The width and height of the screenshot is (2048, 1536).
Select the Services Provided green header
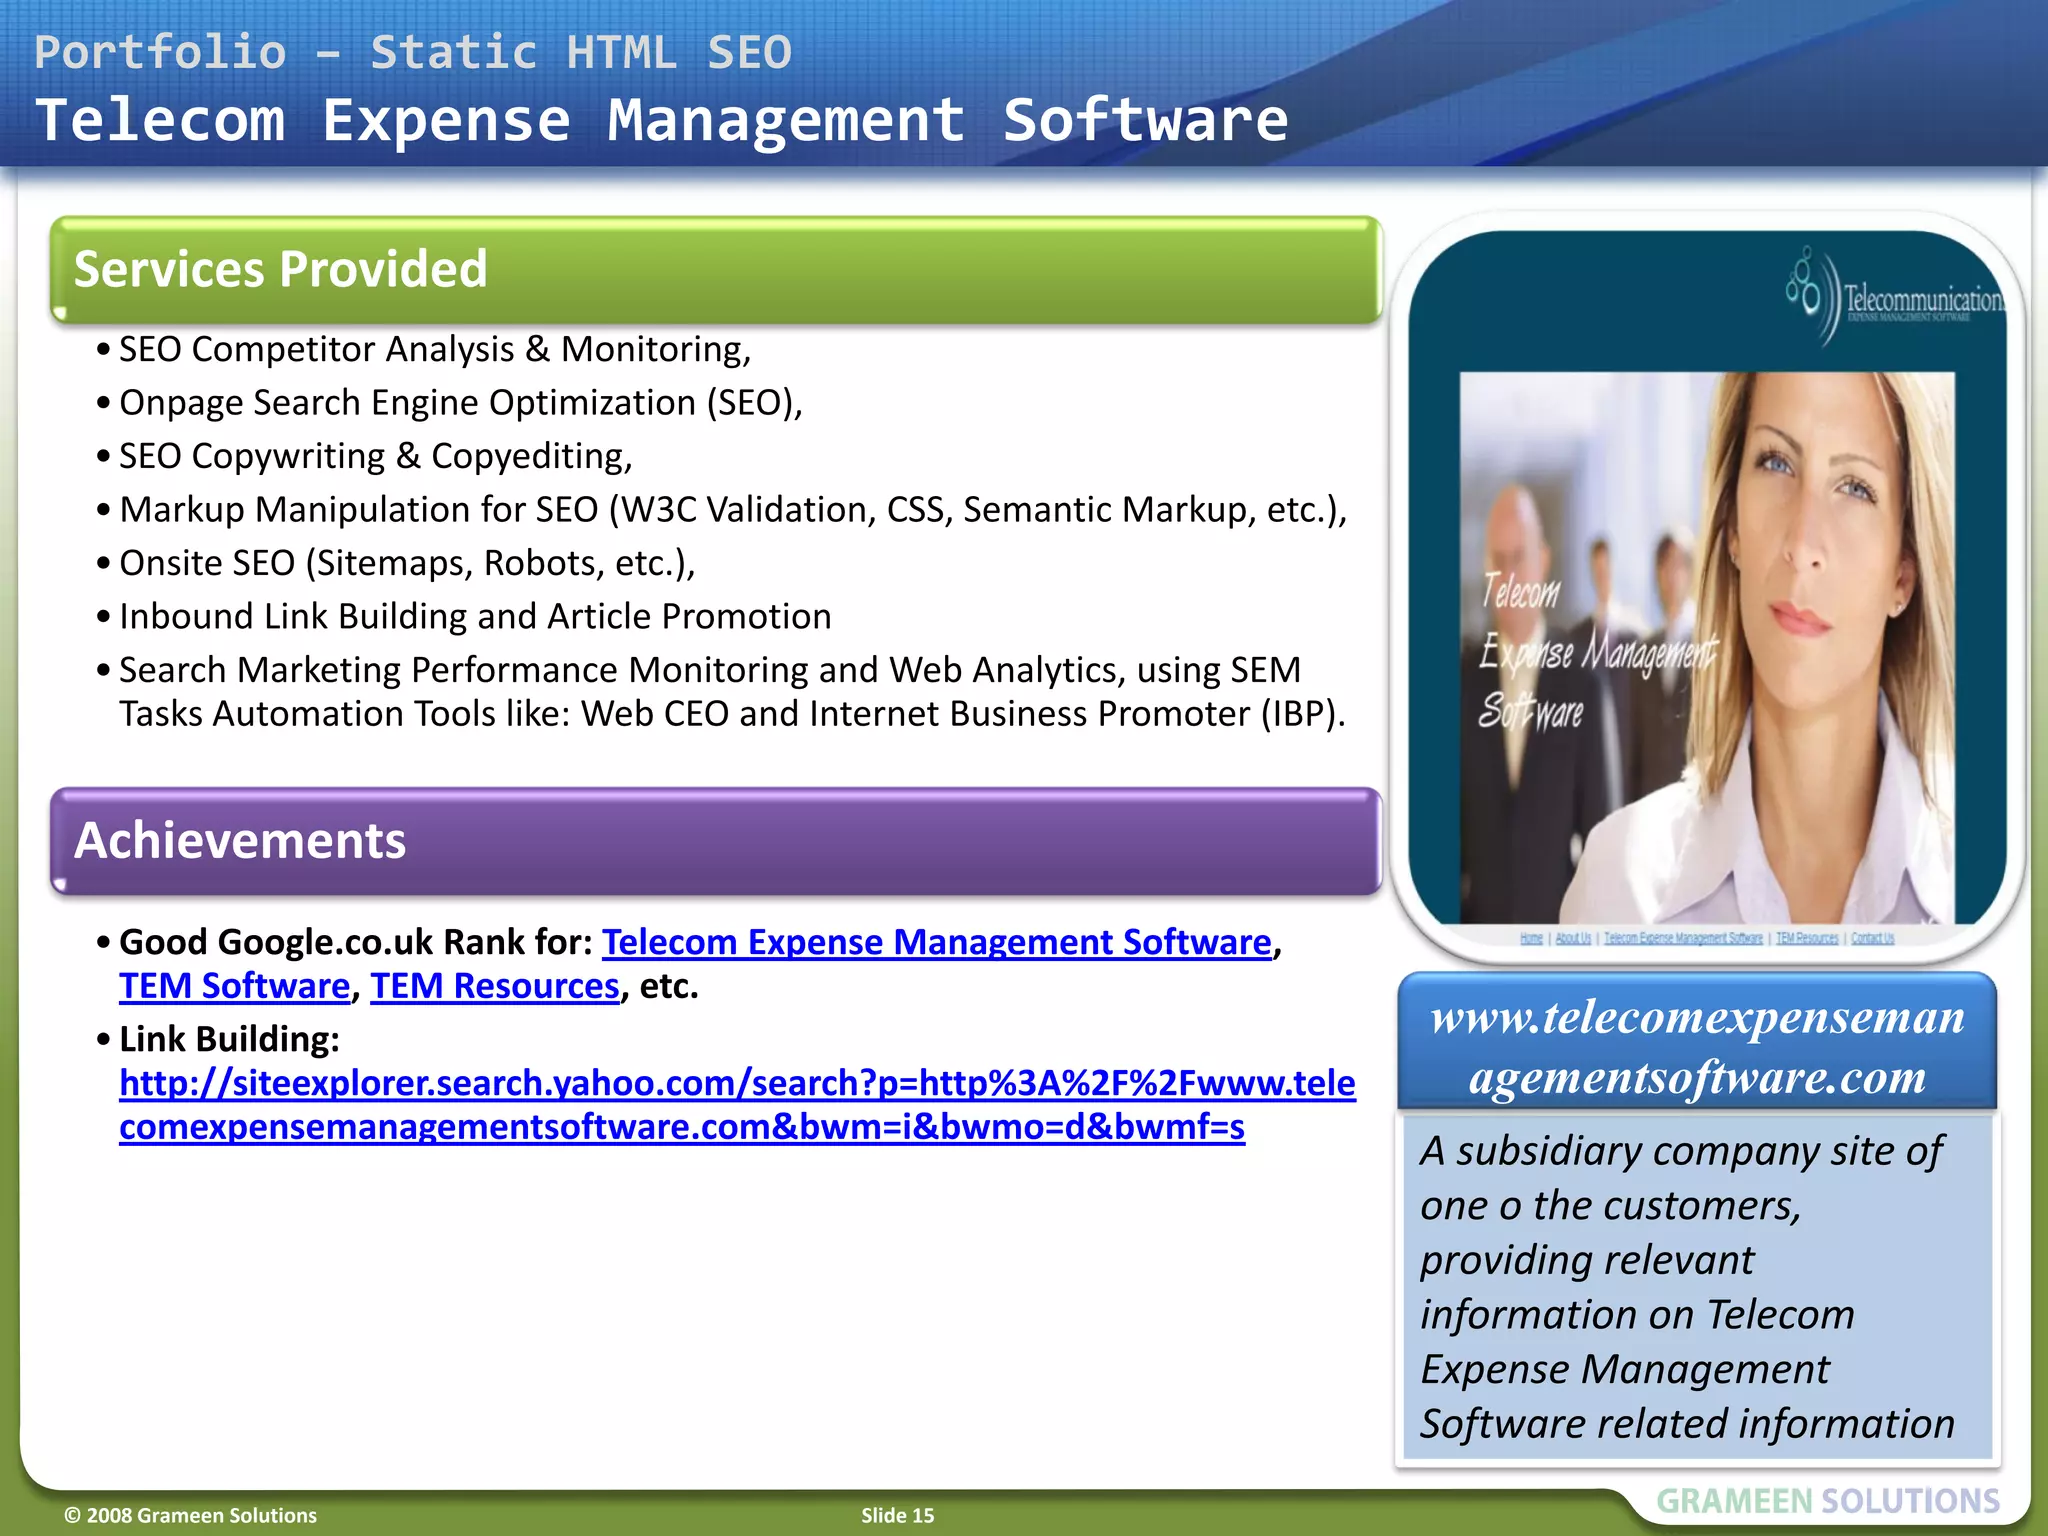click(716, 269)
